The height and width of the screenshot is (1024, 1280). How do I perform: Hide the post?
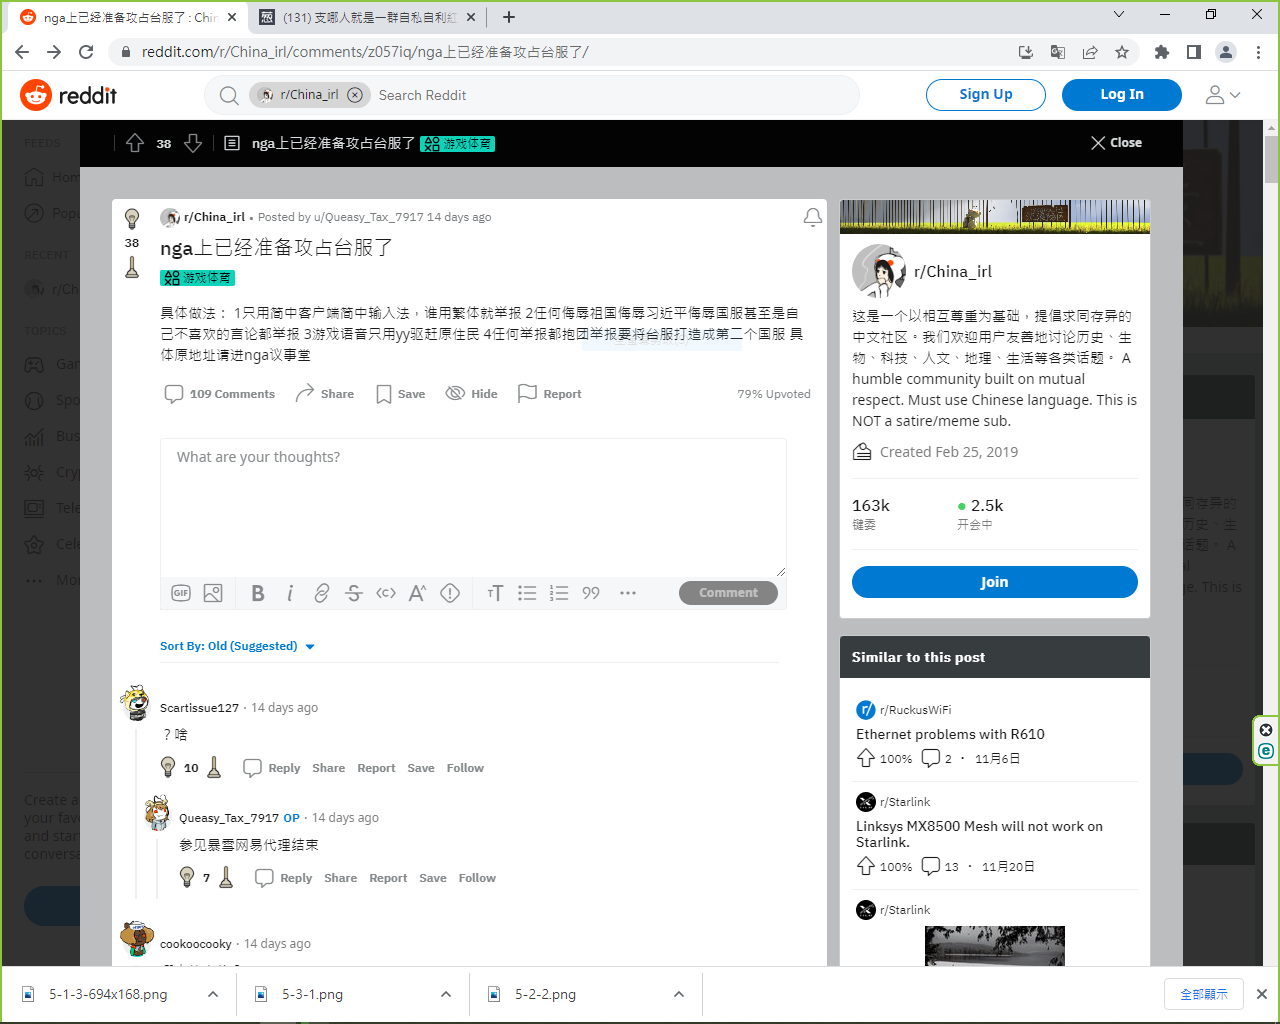click(x=471, y=394)
